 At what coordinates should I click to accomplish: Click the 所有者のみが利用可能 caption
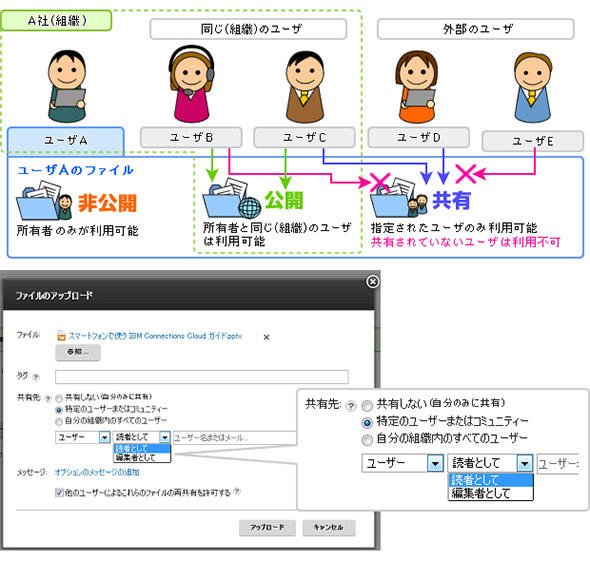coord(78,231)
